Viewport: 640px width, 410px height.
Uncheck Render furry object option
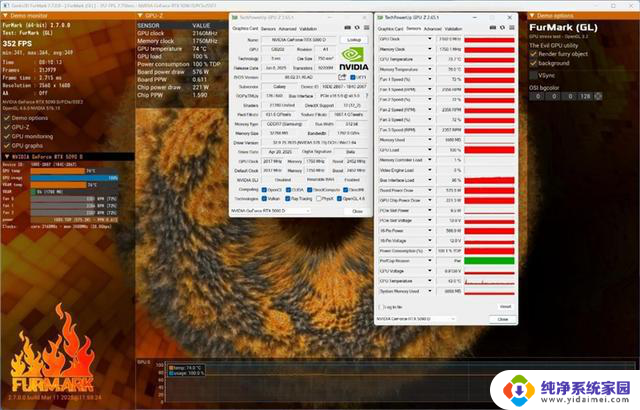(x=533, y=54)
